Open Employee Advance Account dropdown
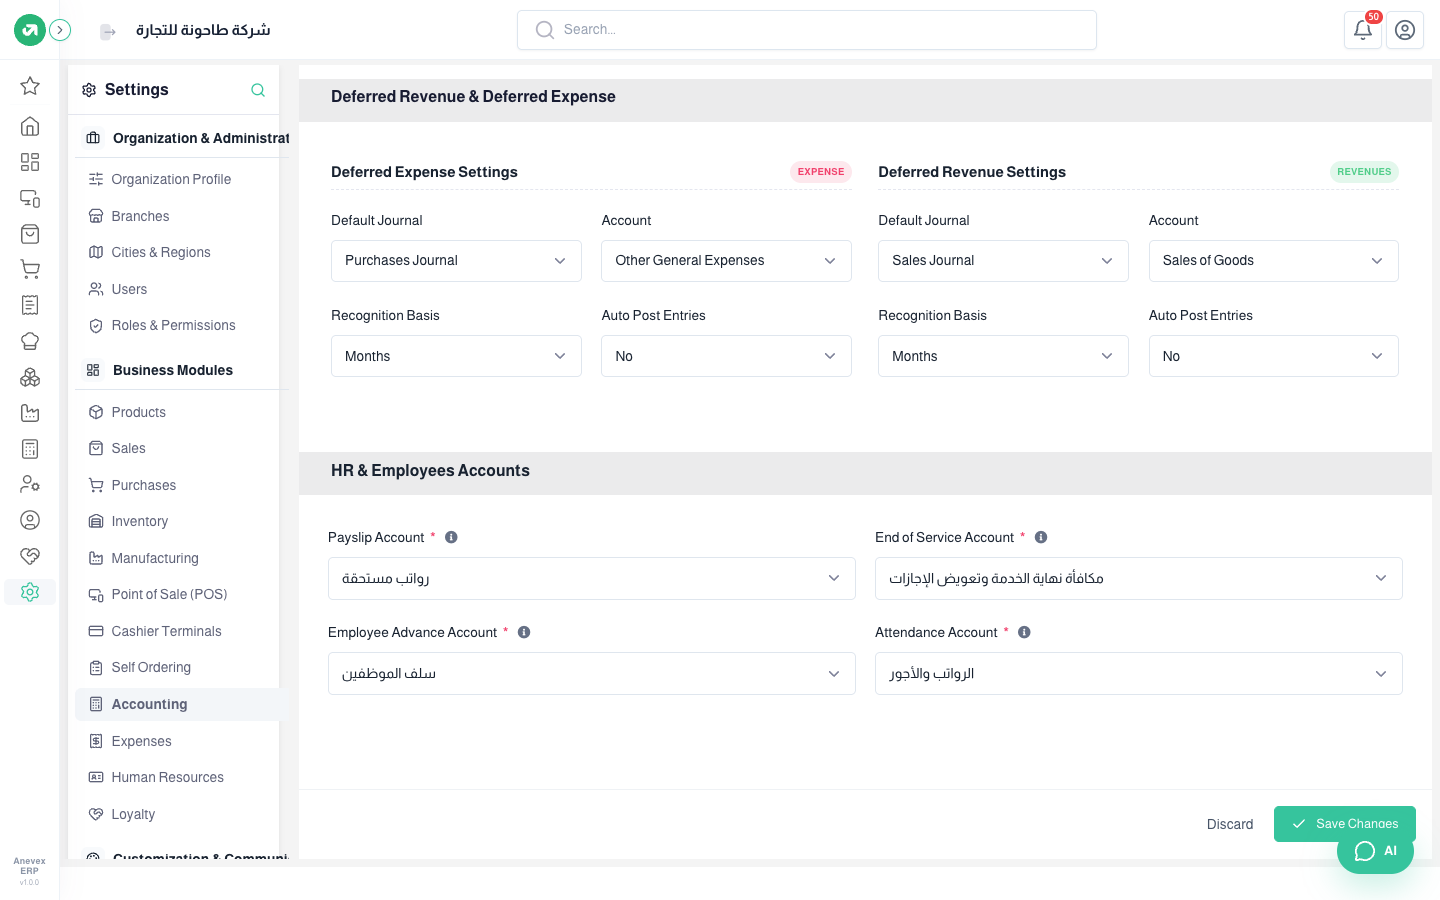The image size is (1440, 900). click(592, 673)
